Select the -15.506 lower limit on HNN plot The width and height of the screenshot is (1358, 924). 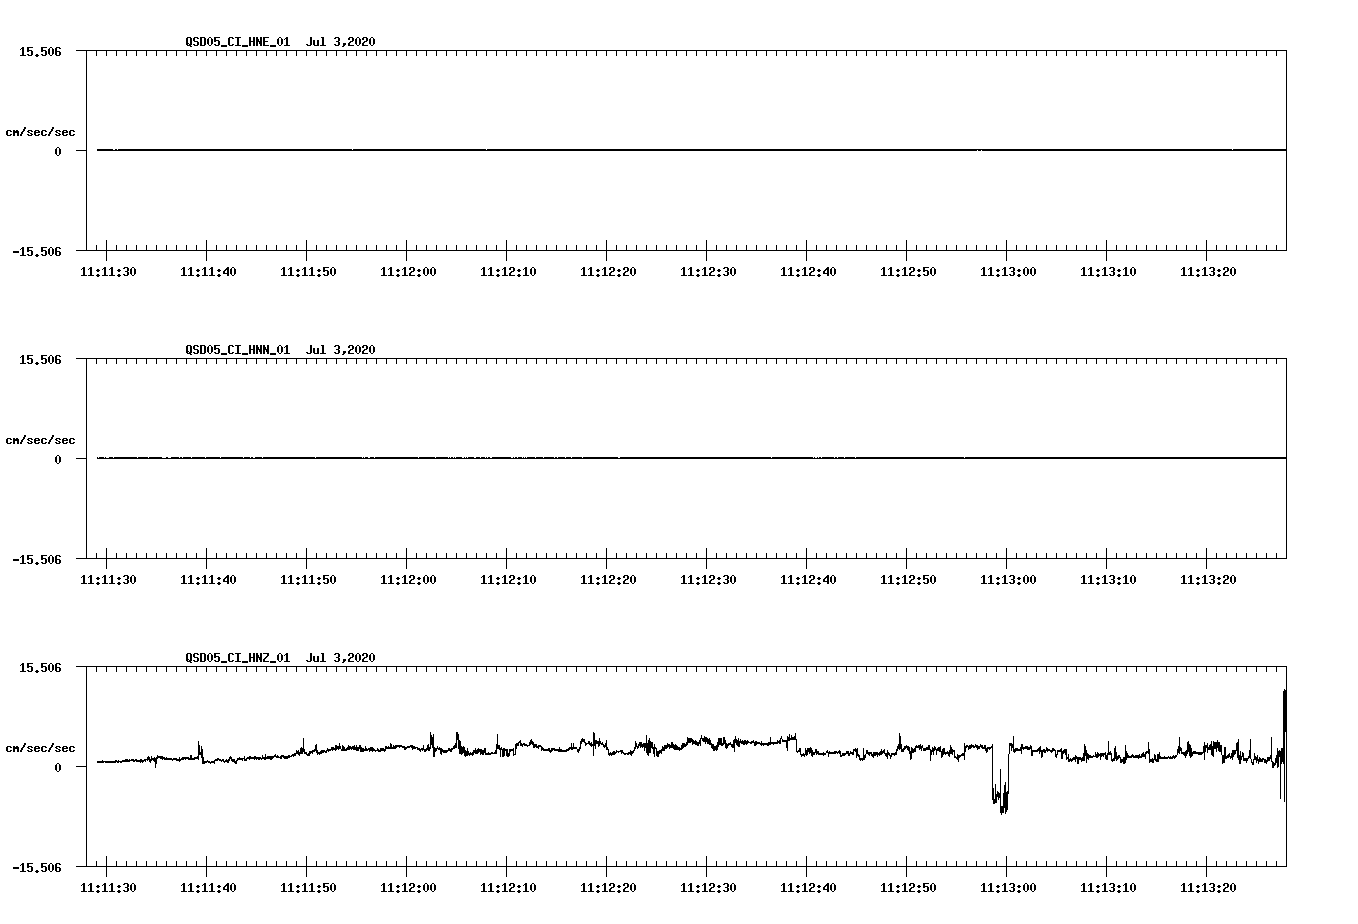(x=37, y=559)
